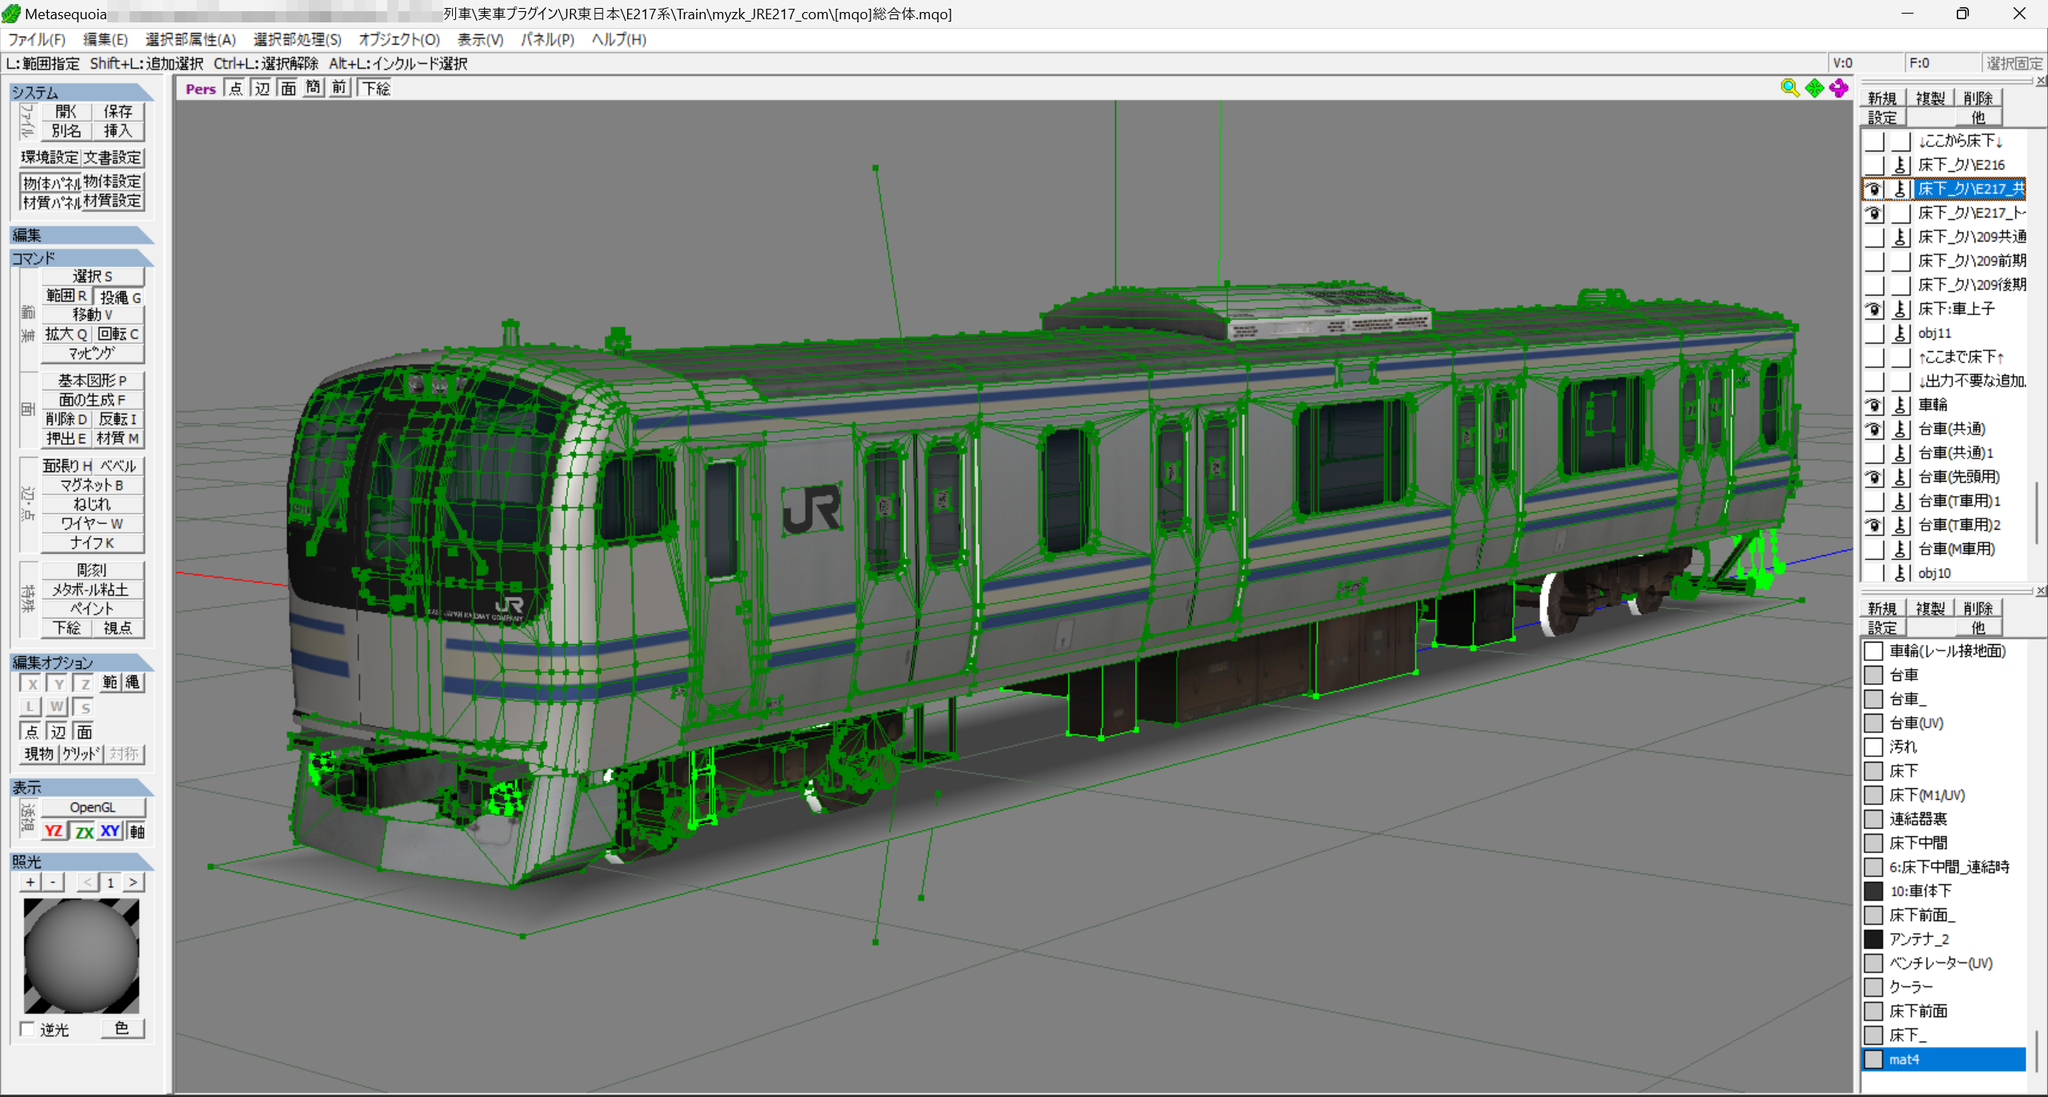2048x1097 pixels.
Task: Open the 他 menu in material panel
Action: [1978, 627]
